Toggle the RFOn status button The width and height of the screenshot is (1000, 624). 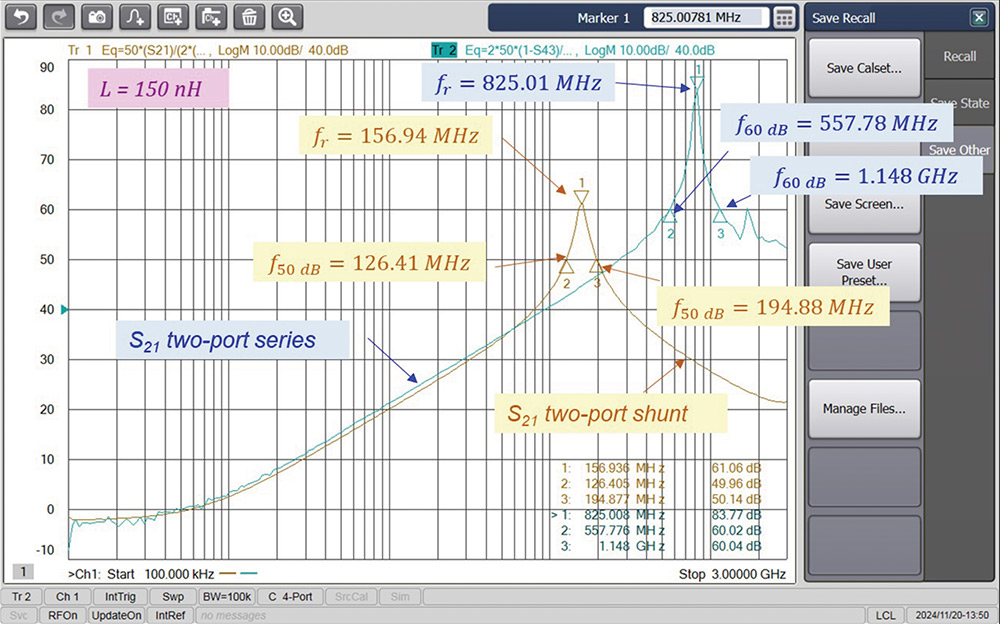click(x=65, y=615)
